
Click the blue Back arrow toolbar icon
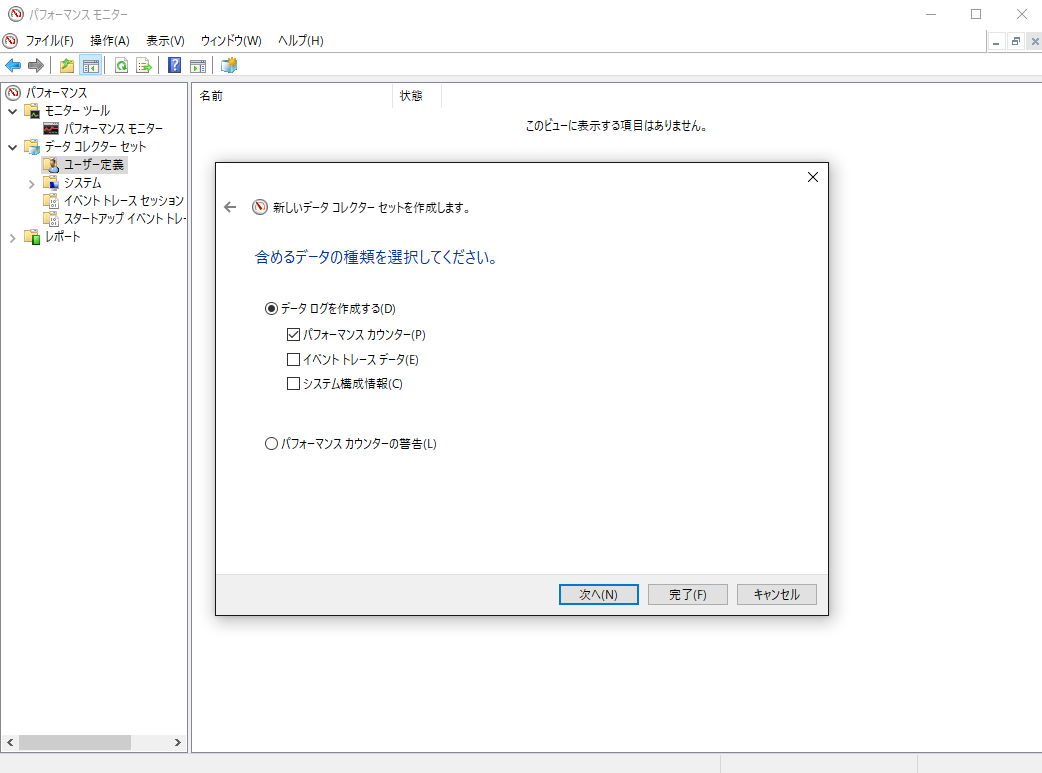13,65
